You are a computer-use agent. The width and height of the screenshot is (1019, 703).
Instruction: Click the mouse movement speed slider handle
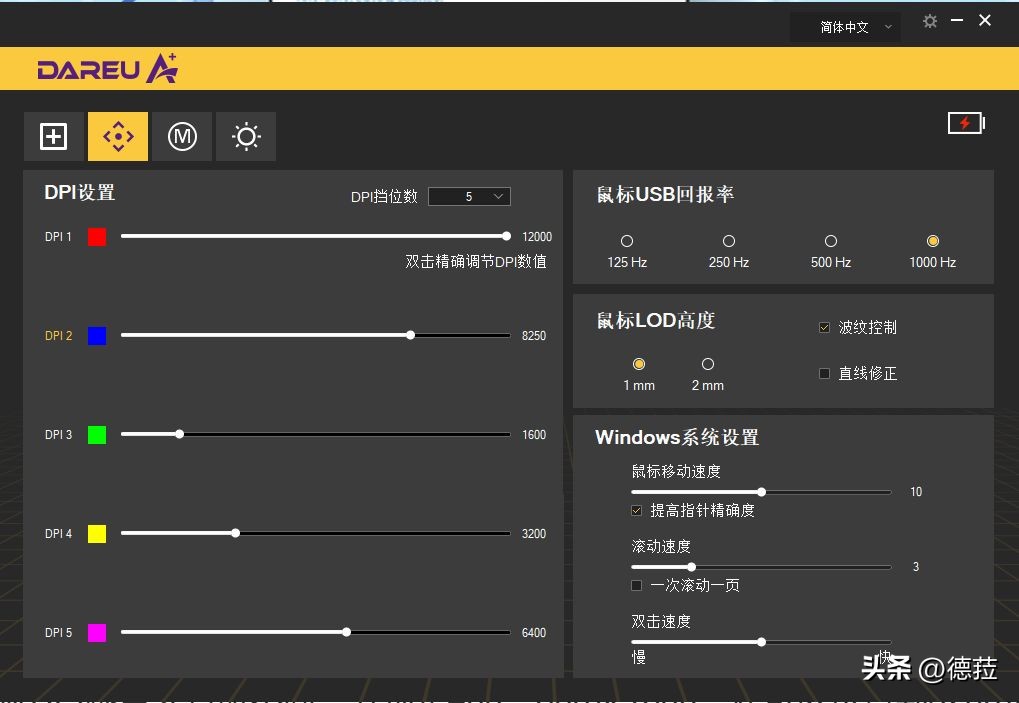(762, 492)
